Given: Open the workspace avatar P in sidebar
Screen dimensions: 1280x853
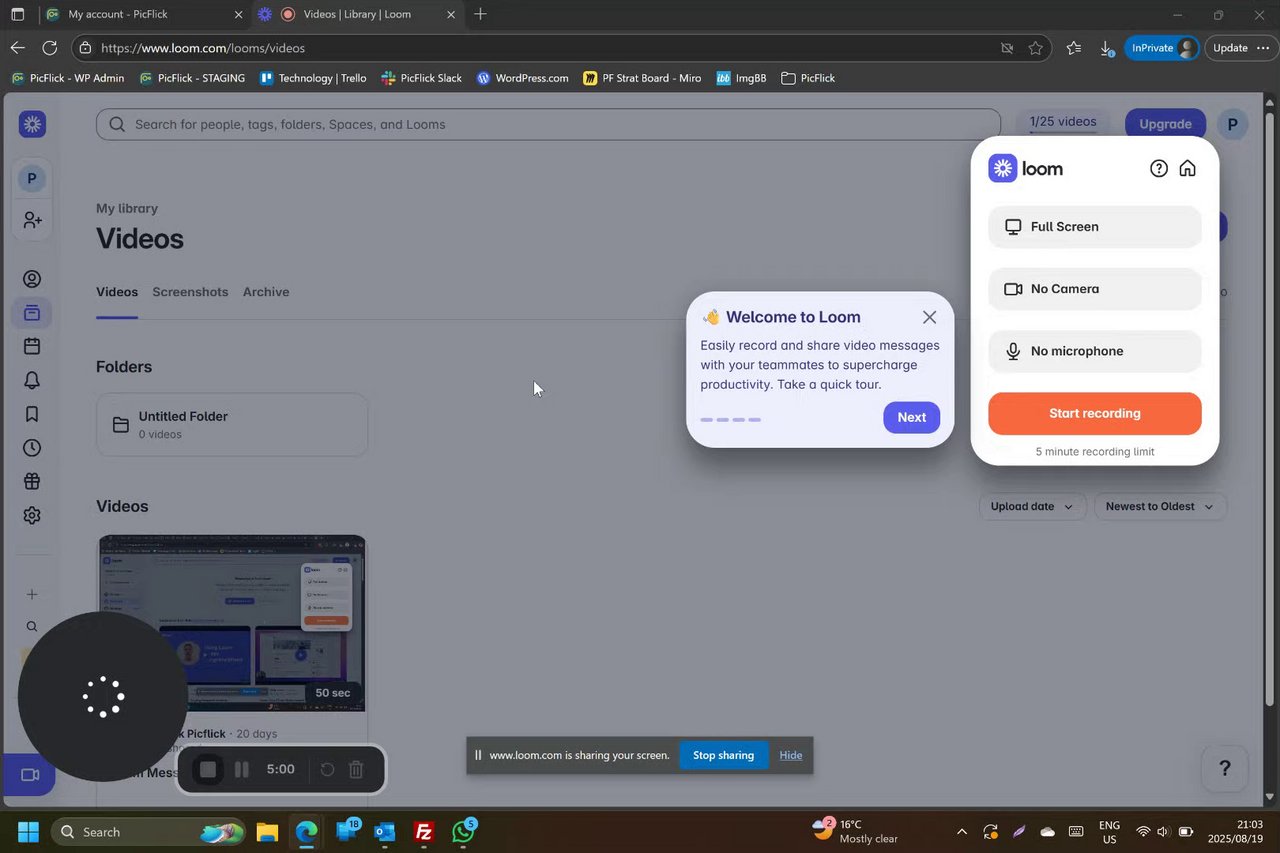Looking at the screenshot, I should point(32,179).
